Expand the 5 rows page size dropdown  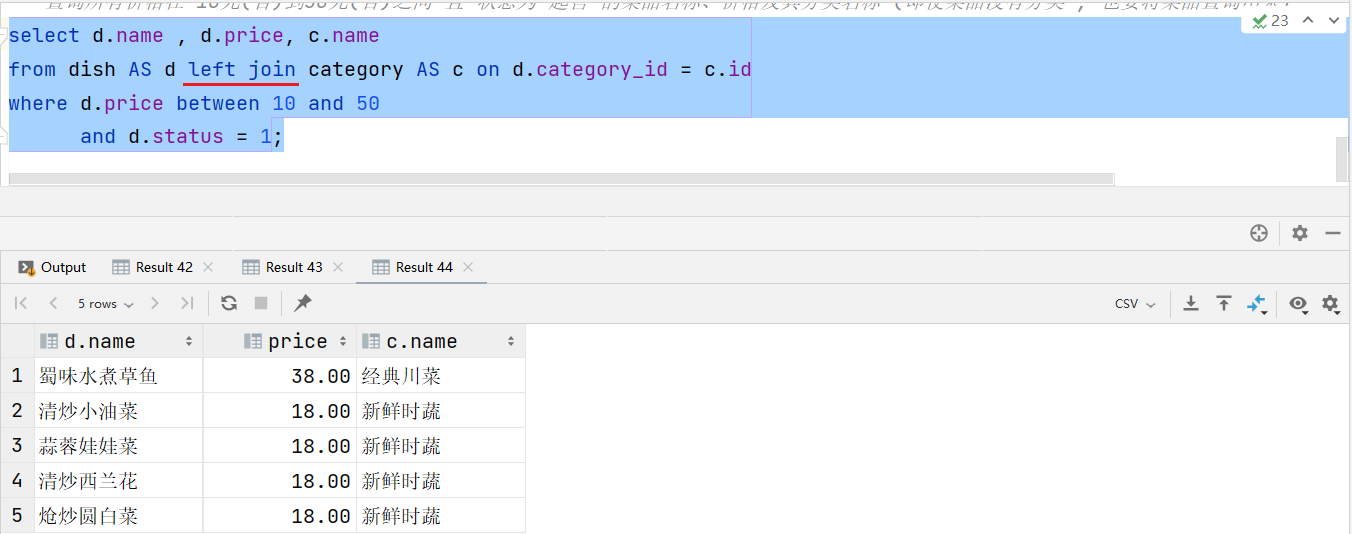coord(105,303)
